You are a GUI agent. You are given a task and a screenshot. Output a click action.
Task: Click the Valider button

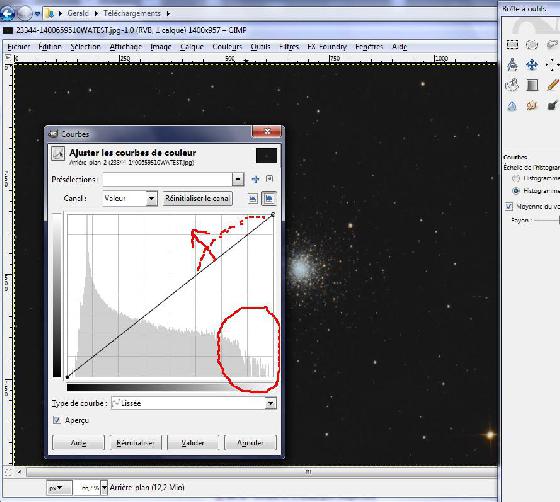pyautogui.click(x=193, y=443)
